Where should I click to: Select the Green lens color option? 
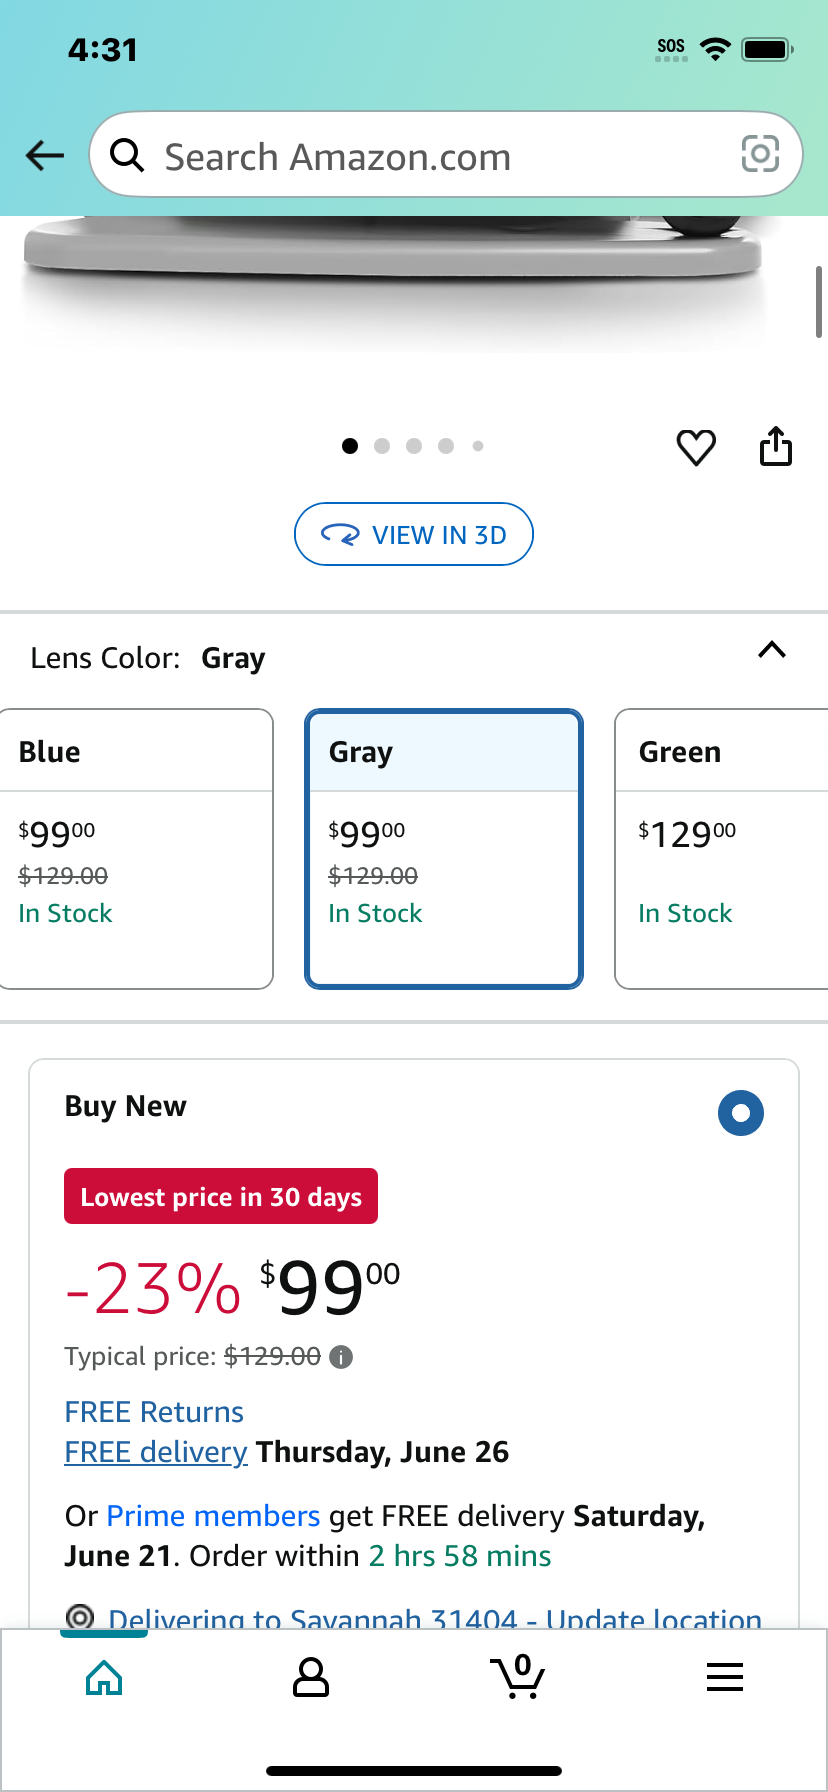point(721,849)
